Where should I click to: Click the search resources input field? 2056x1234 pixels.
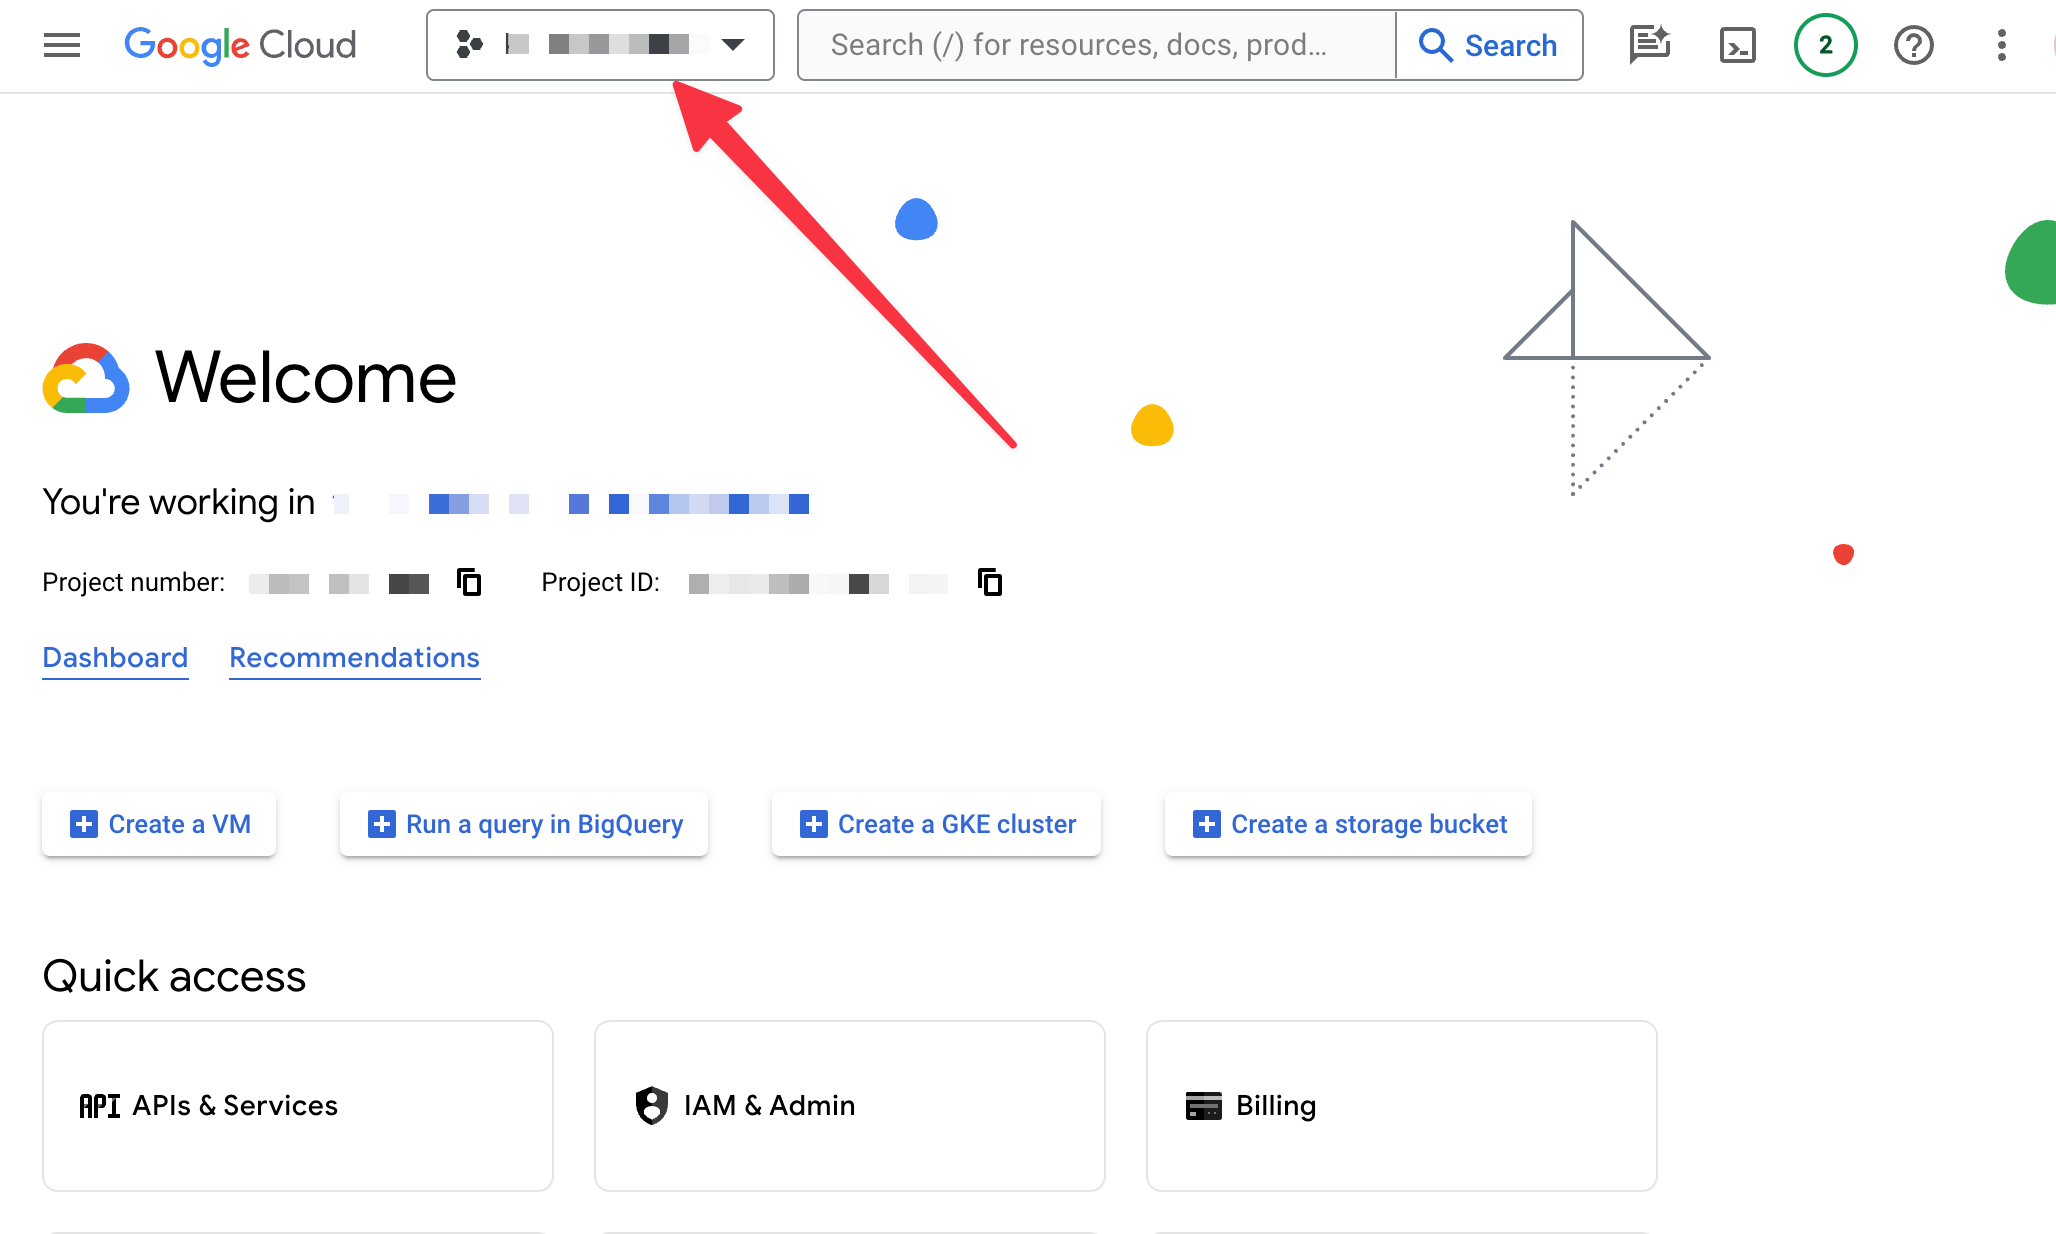(1095, 45)
